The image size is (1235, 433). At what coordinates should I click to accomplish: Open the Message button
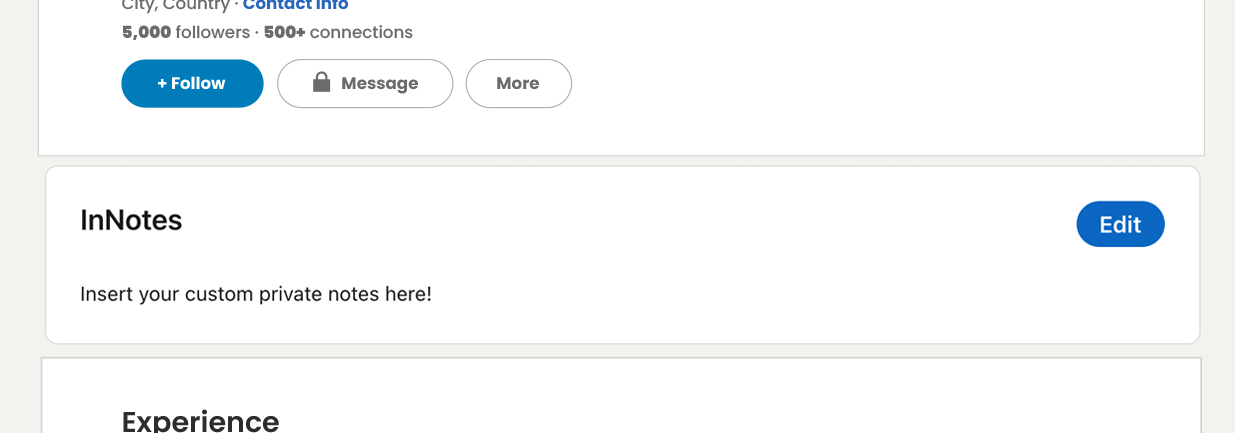365,83
